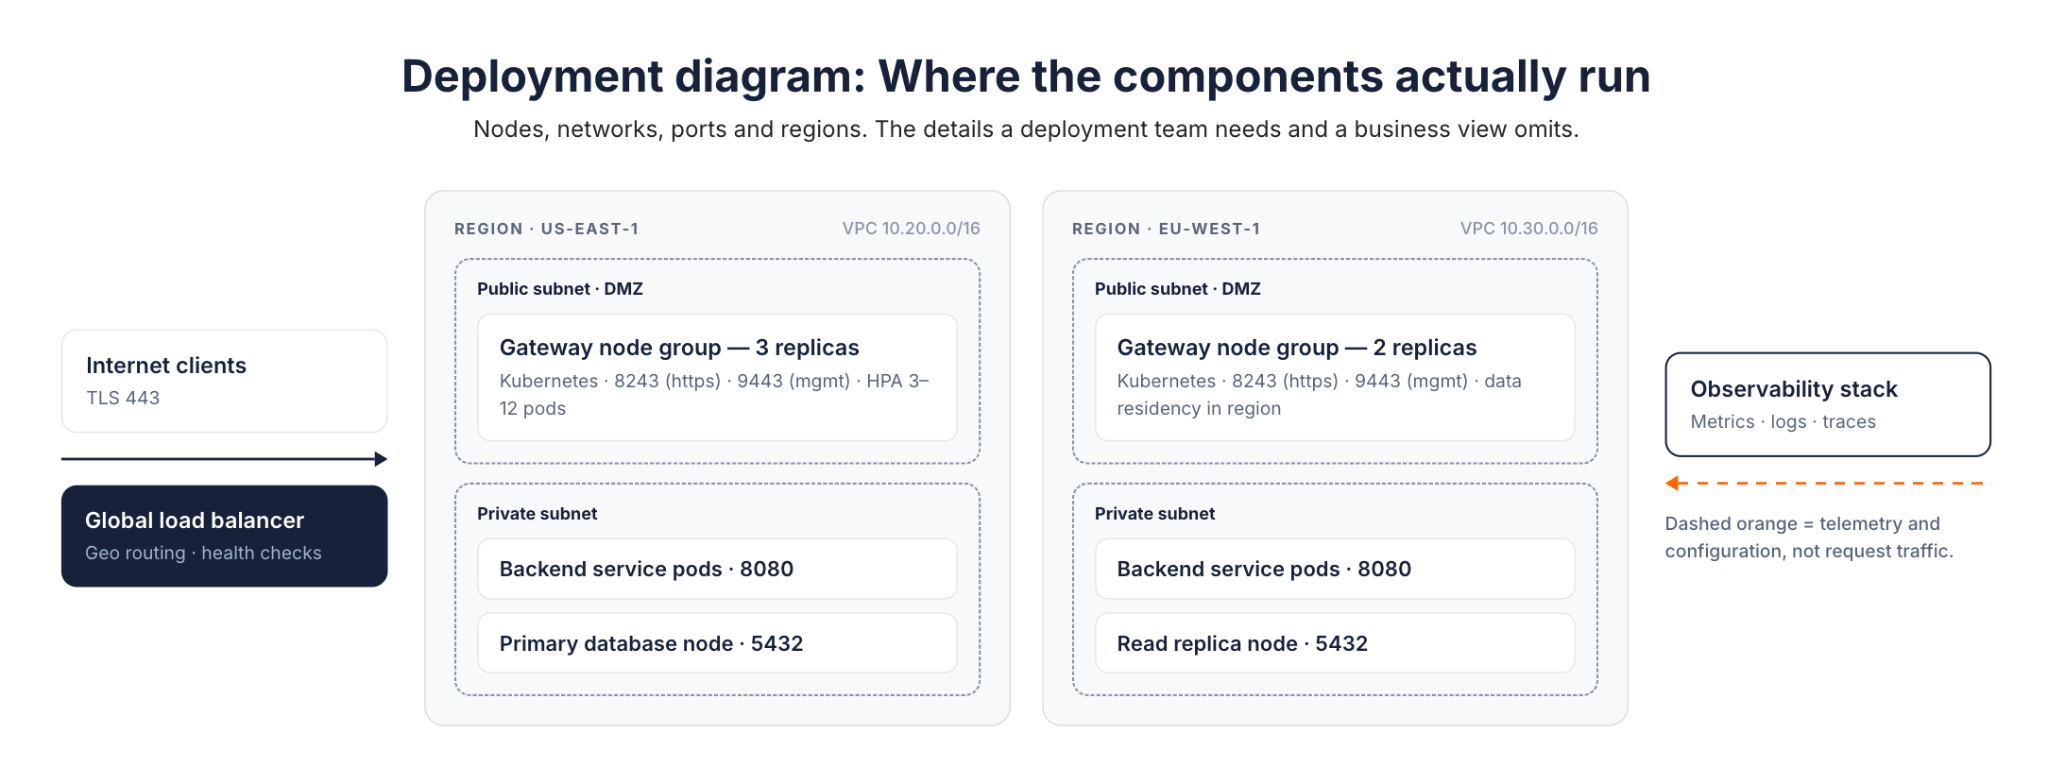Click "Public subnet · DMZ" in US-East-1
Screen dimensions: 2048x769
560,289
